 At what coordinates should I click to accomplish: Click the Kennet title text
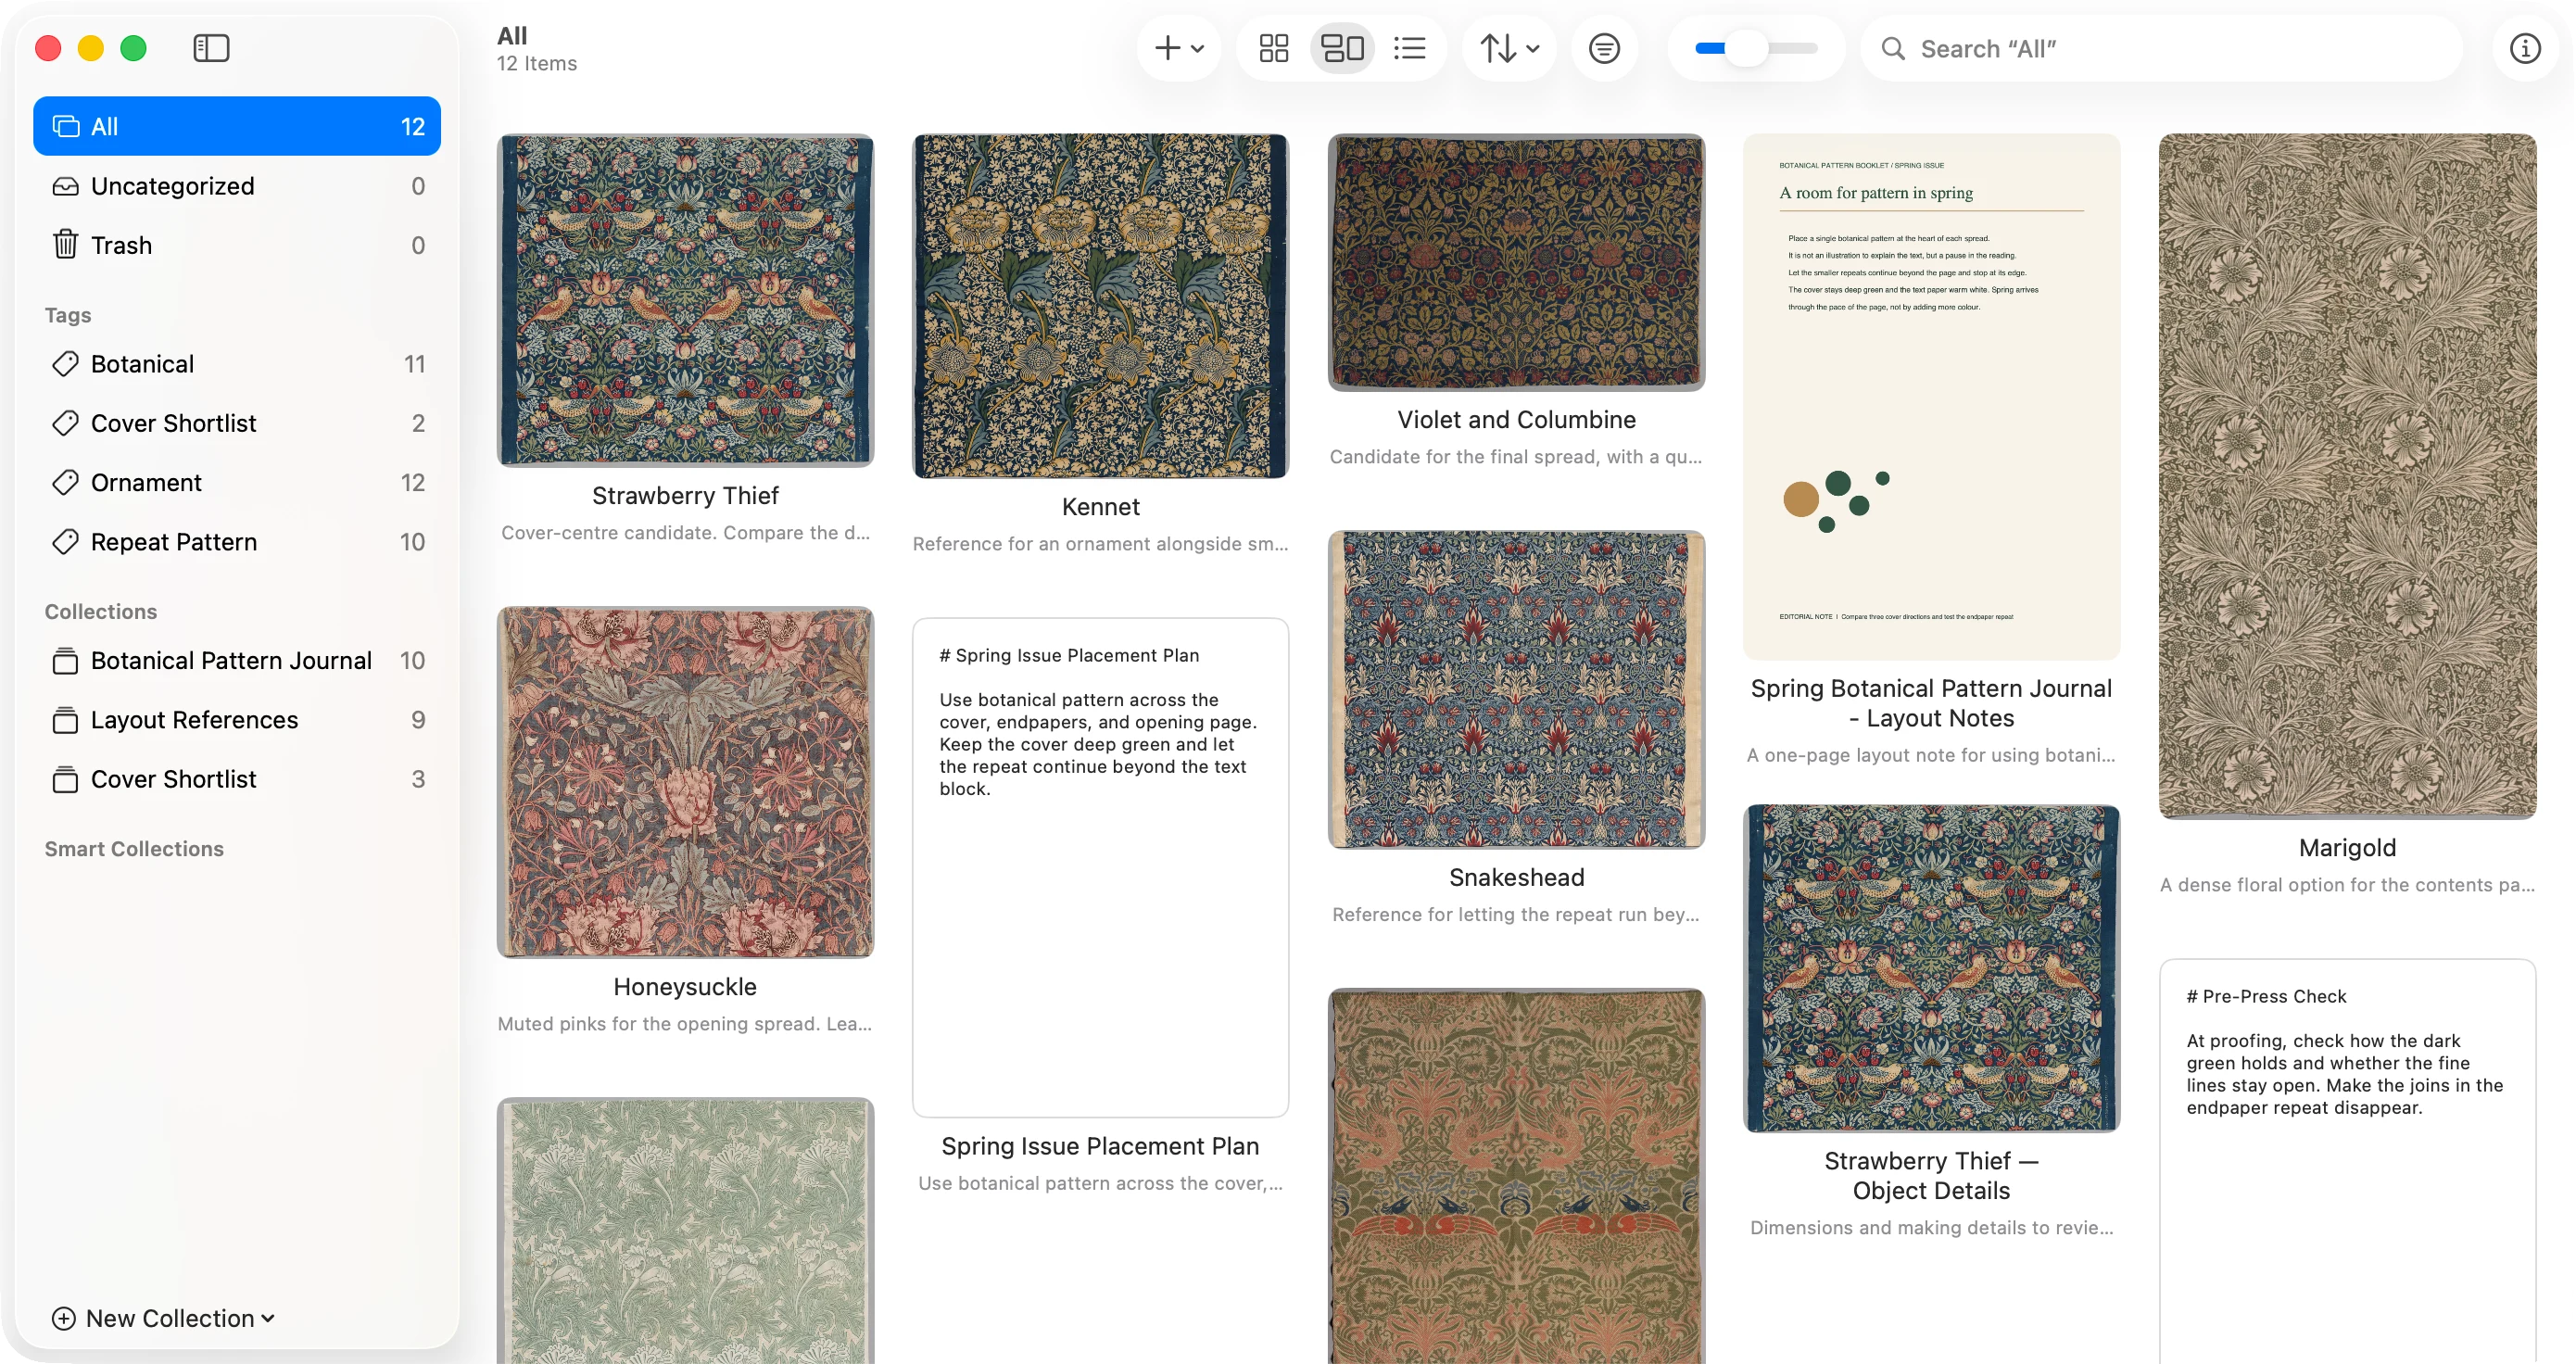1100,507
